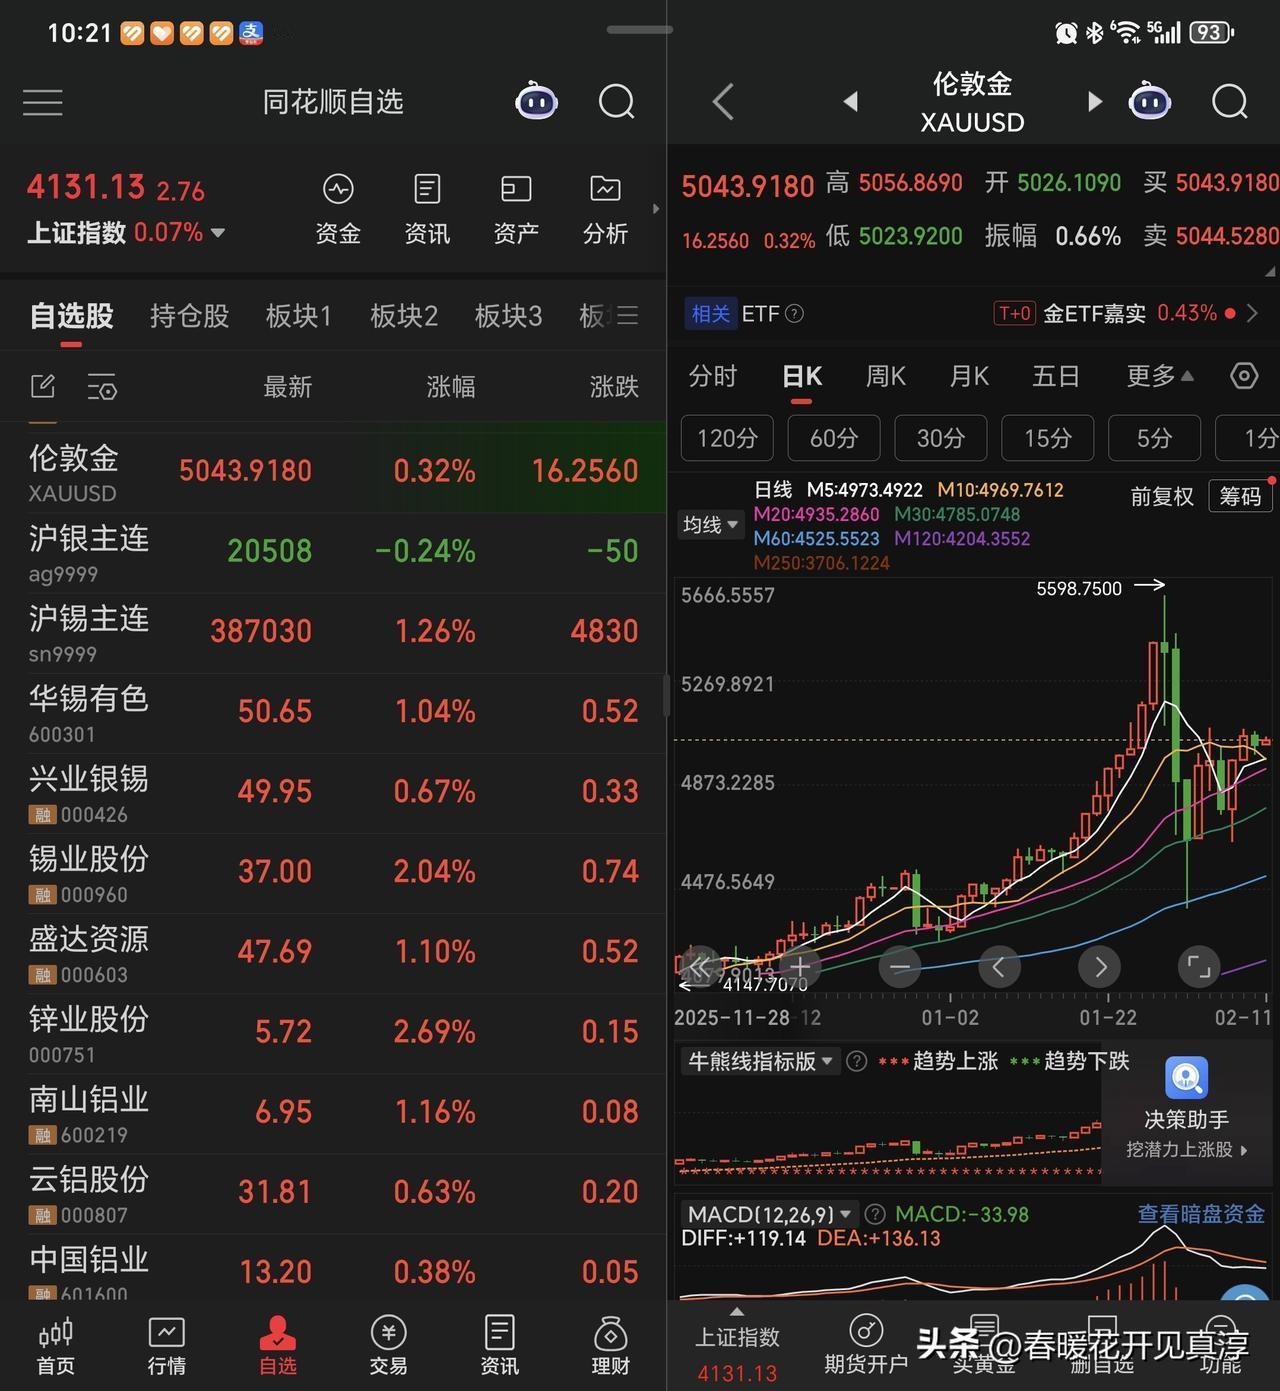Move chart left with circular left arrow

[x=999, y=967]
